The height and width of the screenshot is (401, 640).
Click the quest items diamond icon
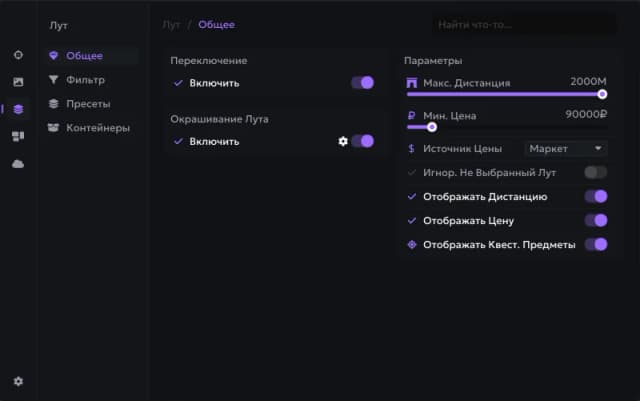(x=412, y=245)
